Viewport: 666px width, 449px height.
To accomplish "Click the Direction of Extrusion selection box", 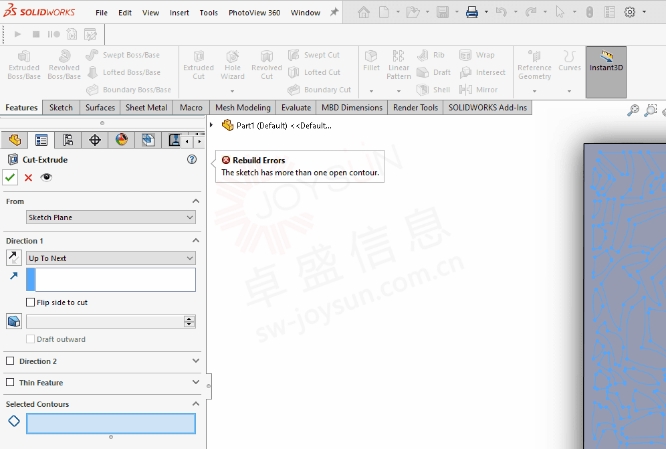I will coord(111,280).
